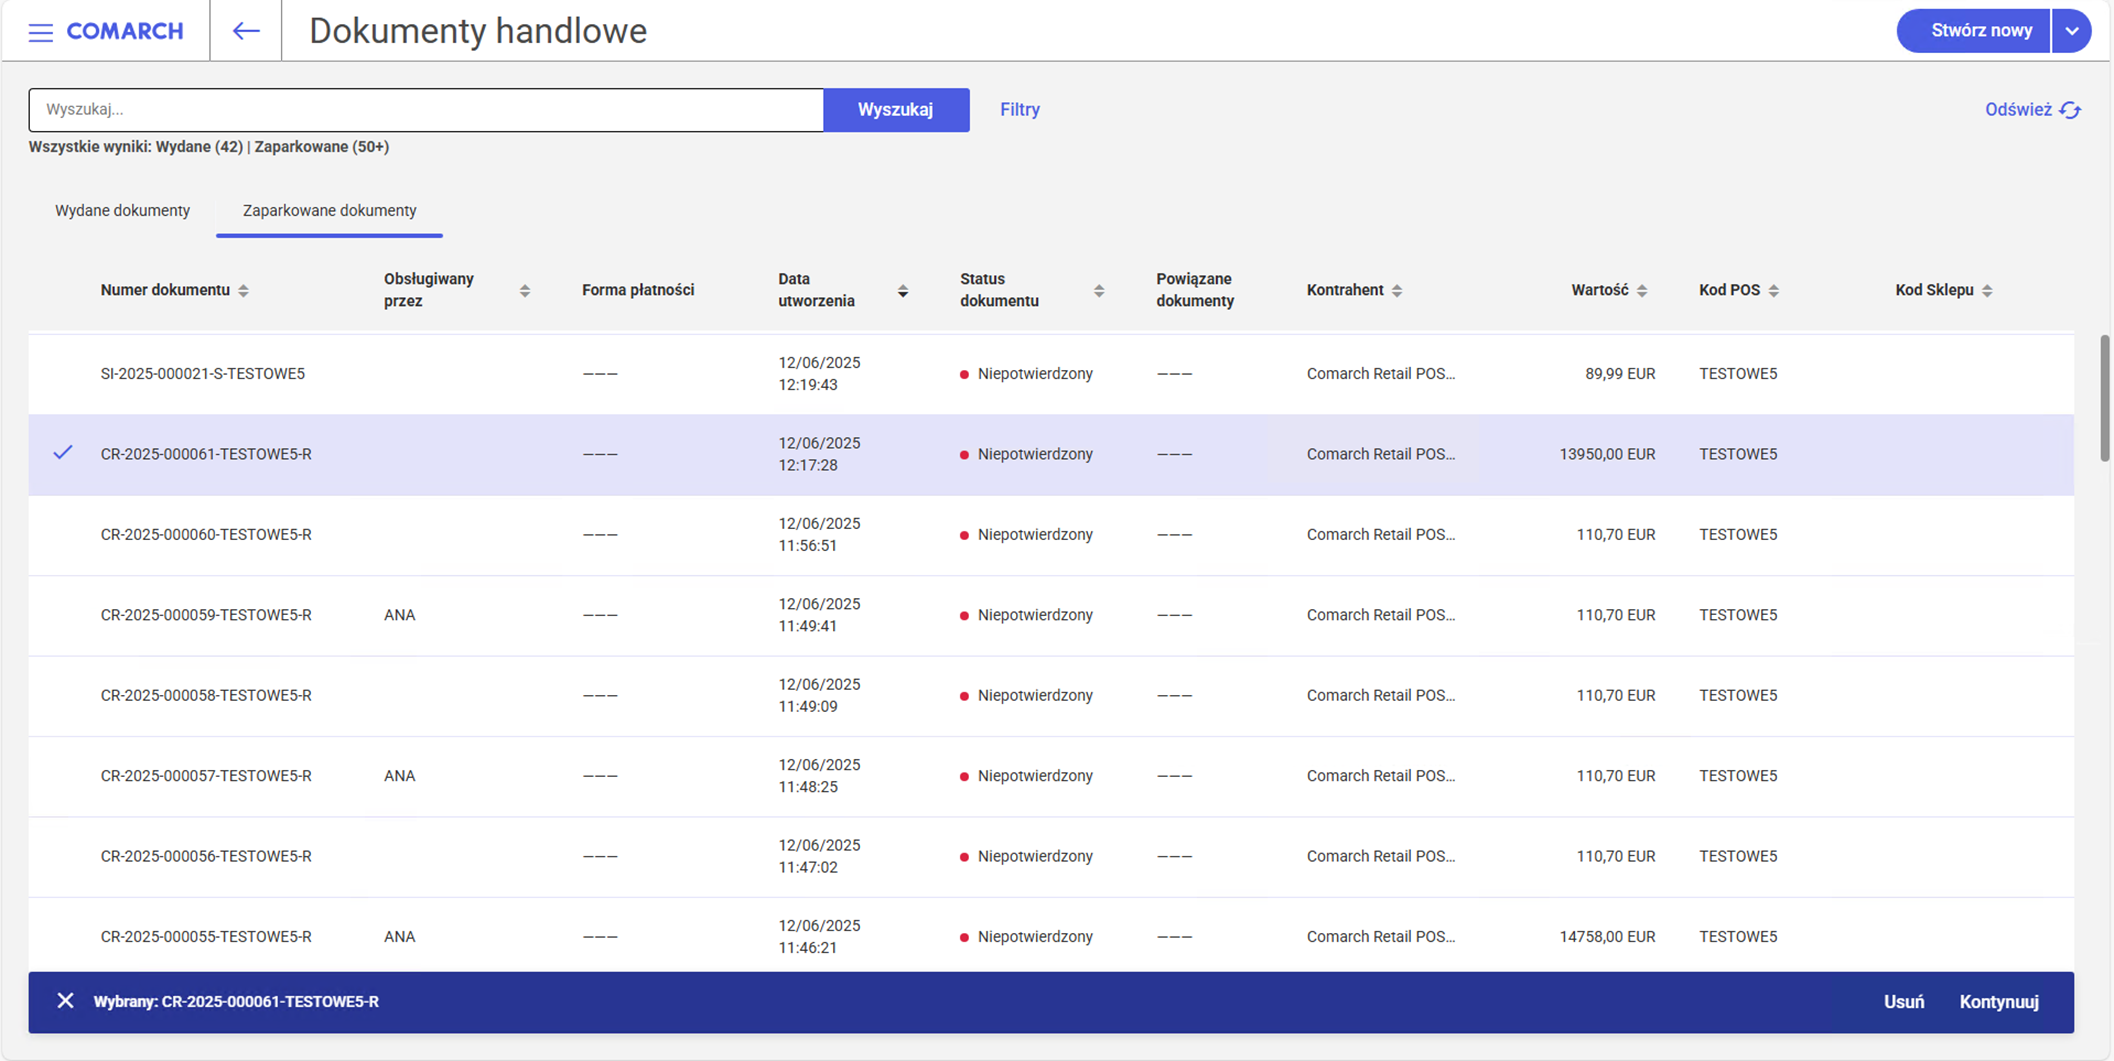This screenshot has height=1061, width=2114.
Task: Sort by Kod Sklepu column arrows
Action: click(x=1987, y=290)
